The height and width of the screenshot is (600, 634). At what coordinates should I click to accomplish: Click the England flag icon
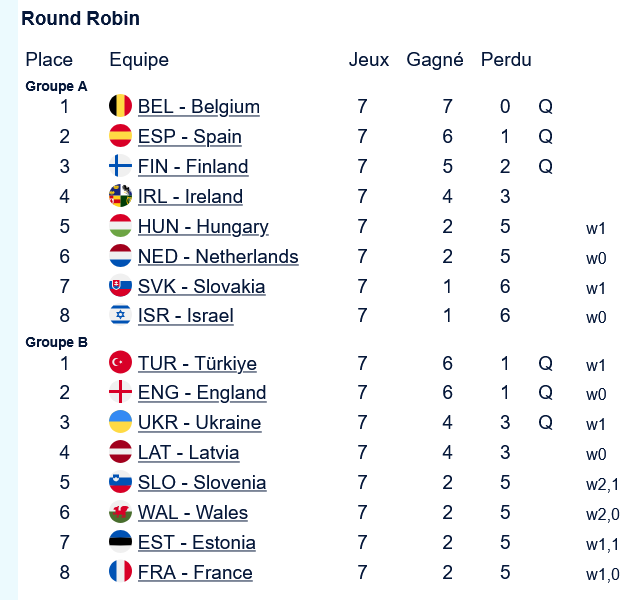click(120, 392)
